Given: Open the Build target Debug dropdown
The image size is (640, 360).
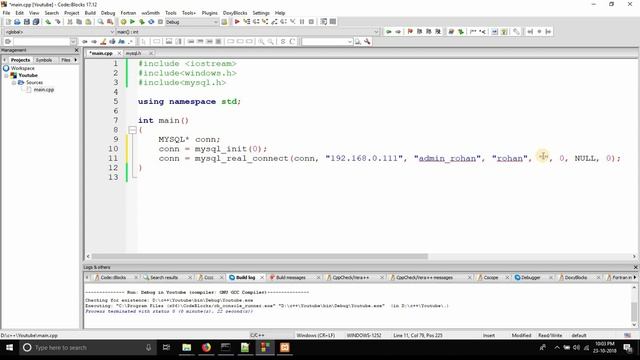Looking at the screenshot, I should pyautogui.click(x=192, y=22).
